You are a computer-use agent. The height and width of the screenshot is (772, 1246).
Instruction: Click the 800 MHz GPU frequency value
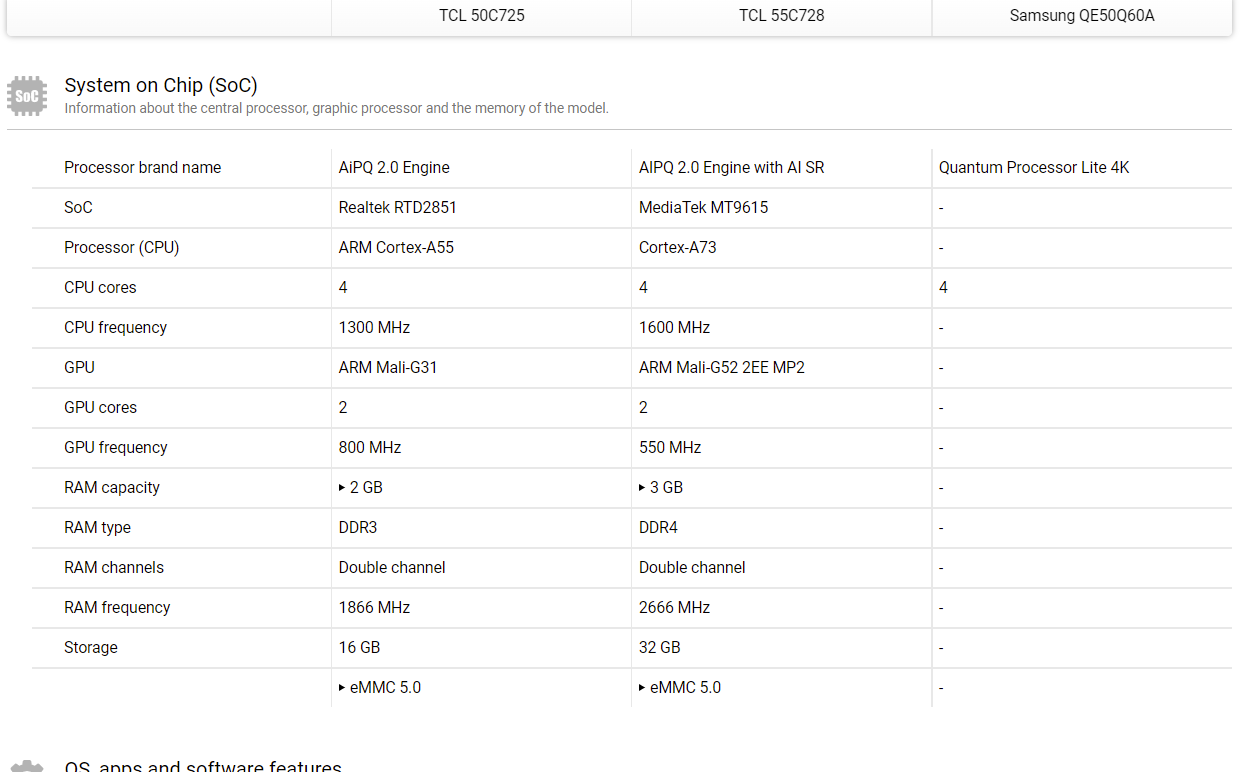pyautogui.click(x=370, y=448)
